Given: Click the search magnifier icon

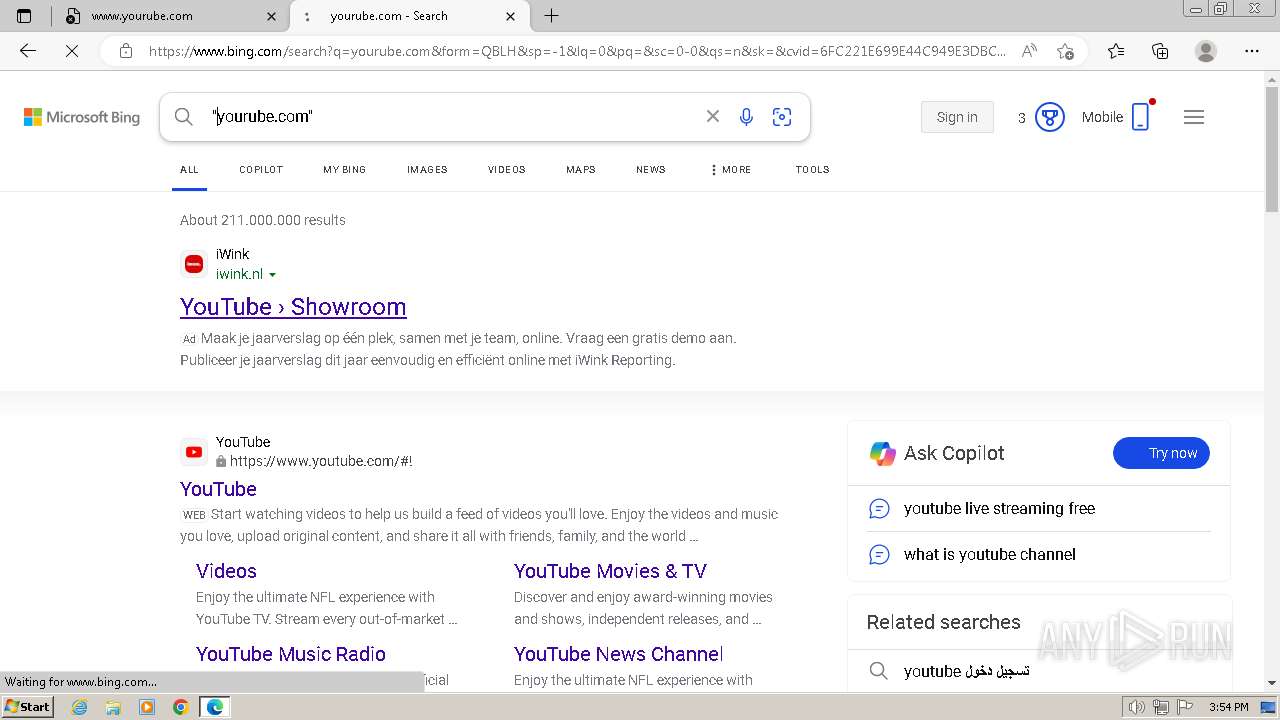Looking at the screenshot, I should 183,117.
